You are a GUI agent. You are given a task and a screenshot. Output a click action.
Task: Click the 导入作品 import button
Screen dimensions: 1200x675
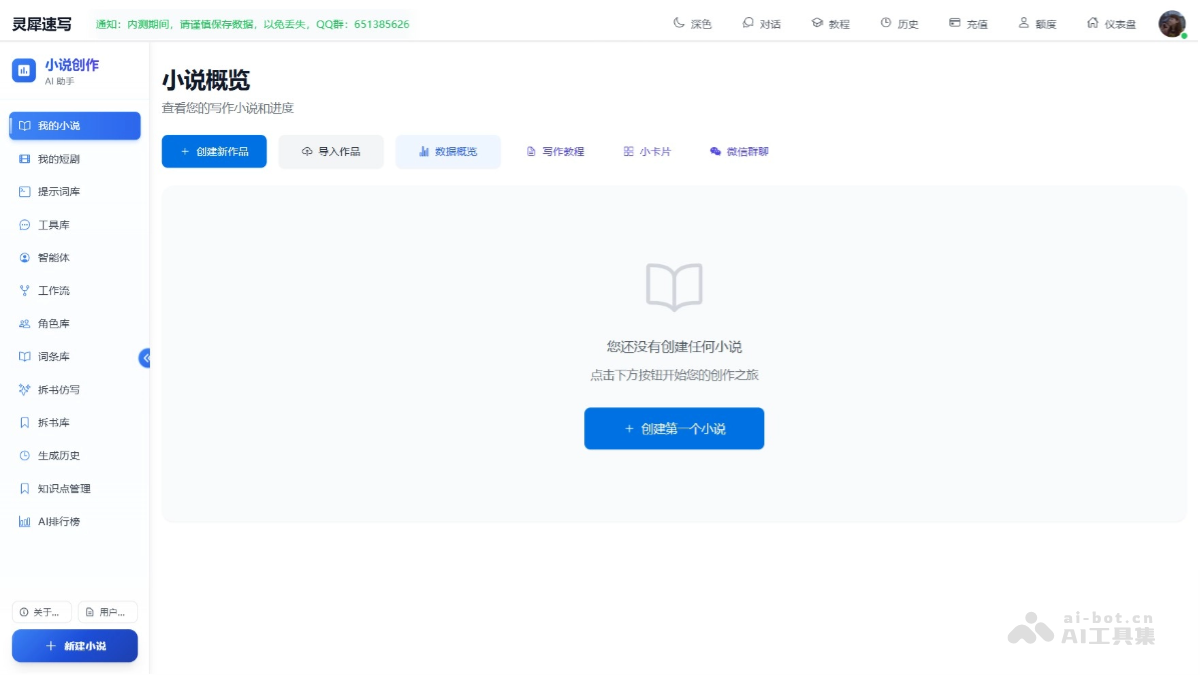(x=331, y=151)
